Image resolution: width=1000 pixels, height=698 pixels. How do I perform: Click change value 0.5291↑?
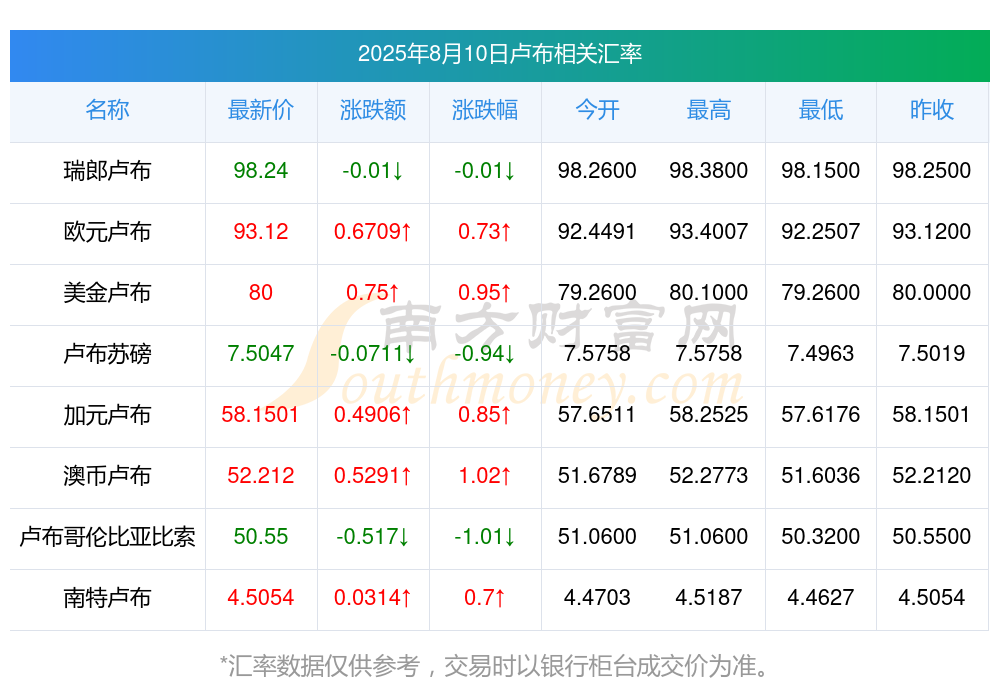coord(373,476)
